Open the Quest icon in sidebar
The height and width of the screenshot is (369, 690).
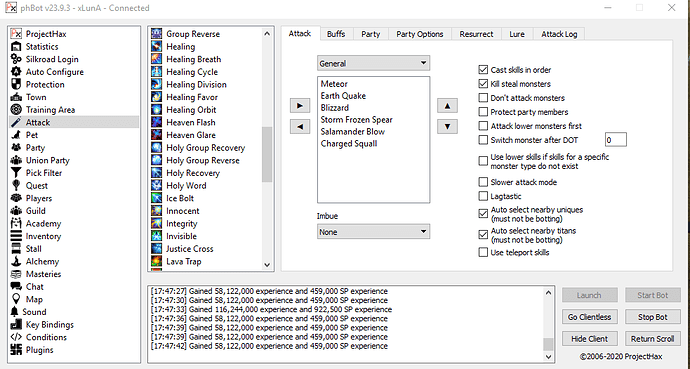pyautogui.click(x=16, y=186)
